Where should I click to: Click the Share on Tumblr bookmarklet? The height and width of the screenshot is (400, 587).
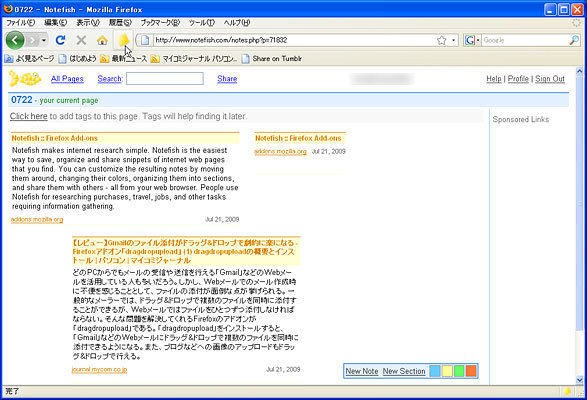click(x=272, y=59)
